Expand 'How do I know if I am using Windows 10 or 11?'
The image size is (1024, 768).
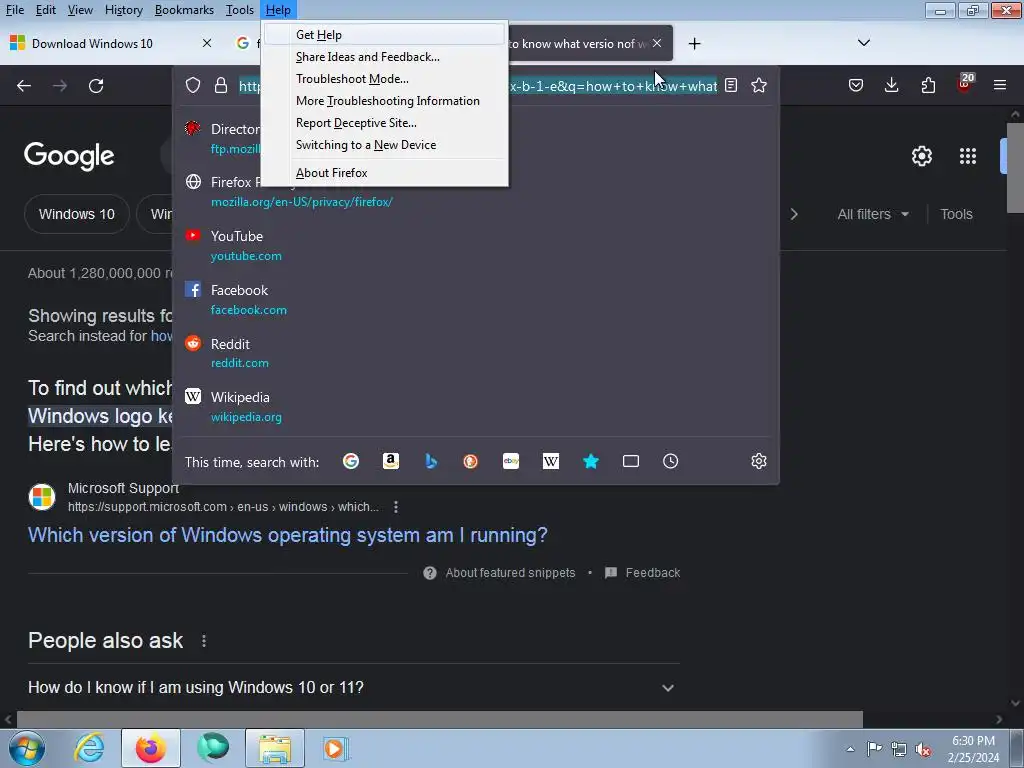(353, 688)
